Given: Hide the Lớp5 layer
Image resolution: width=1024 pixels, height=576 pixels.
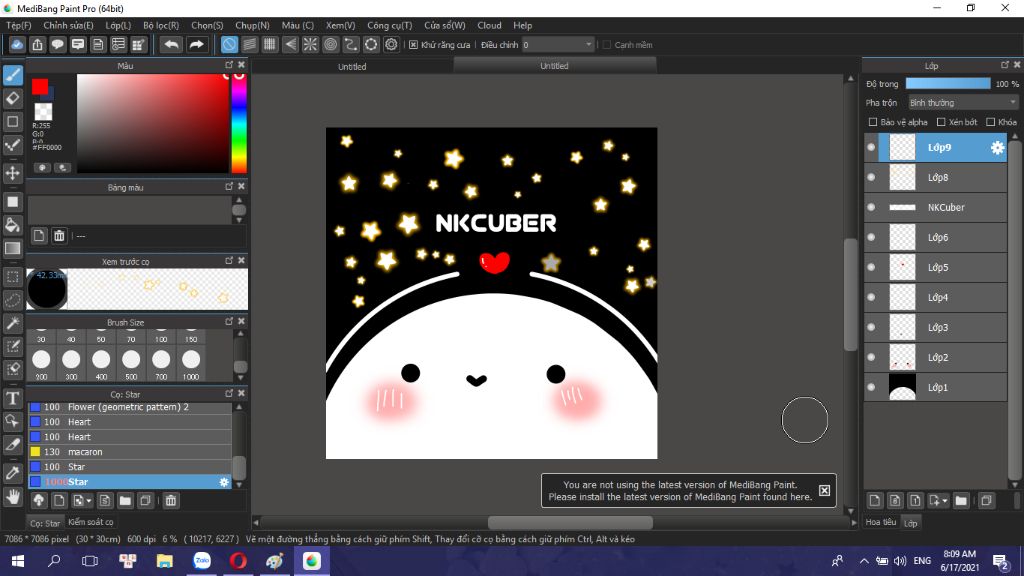Looking at the screenshot, I should point(871,268).
